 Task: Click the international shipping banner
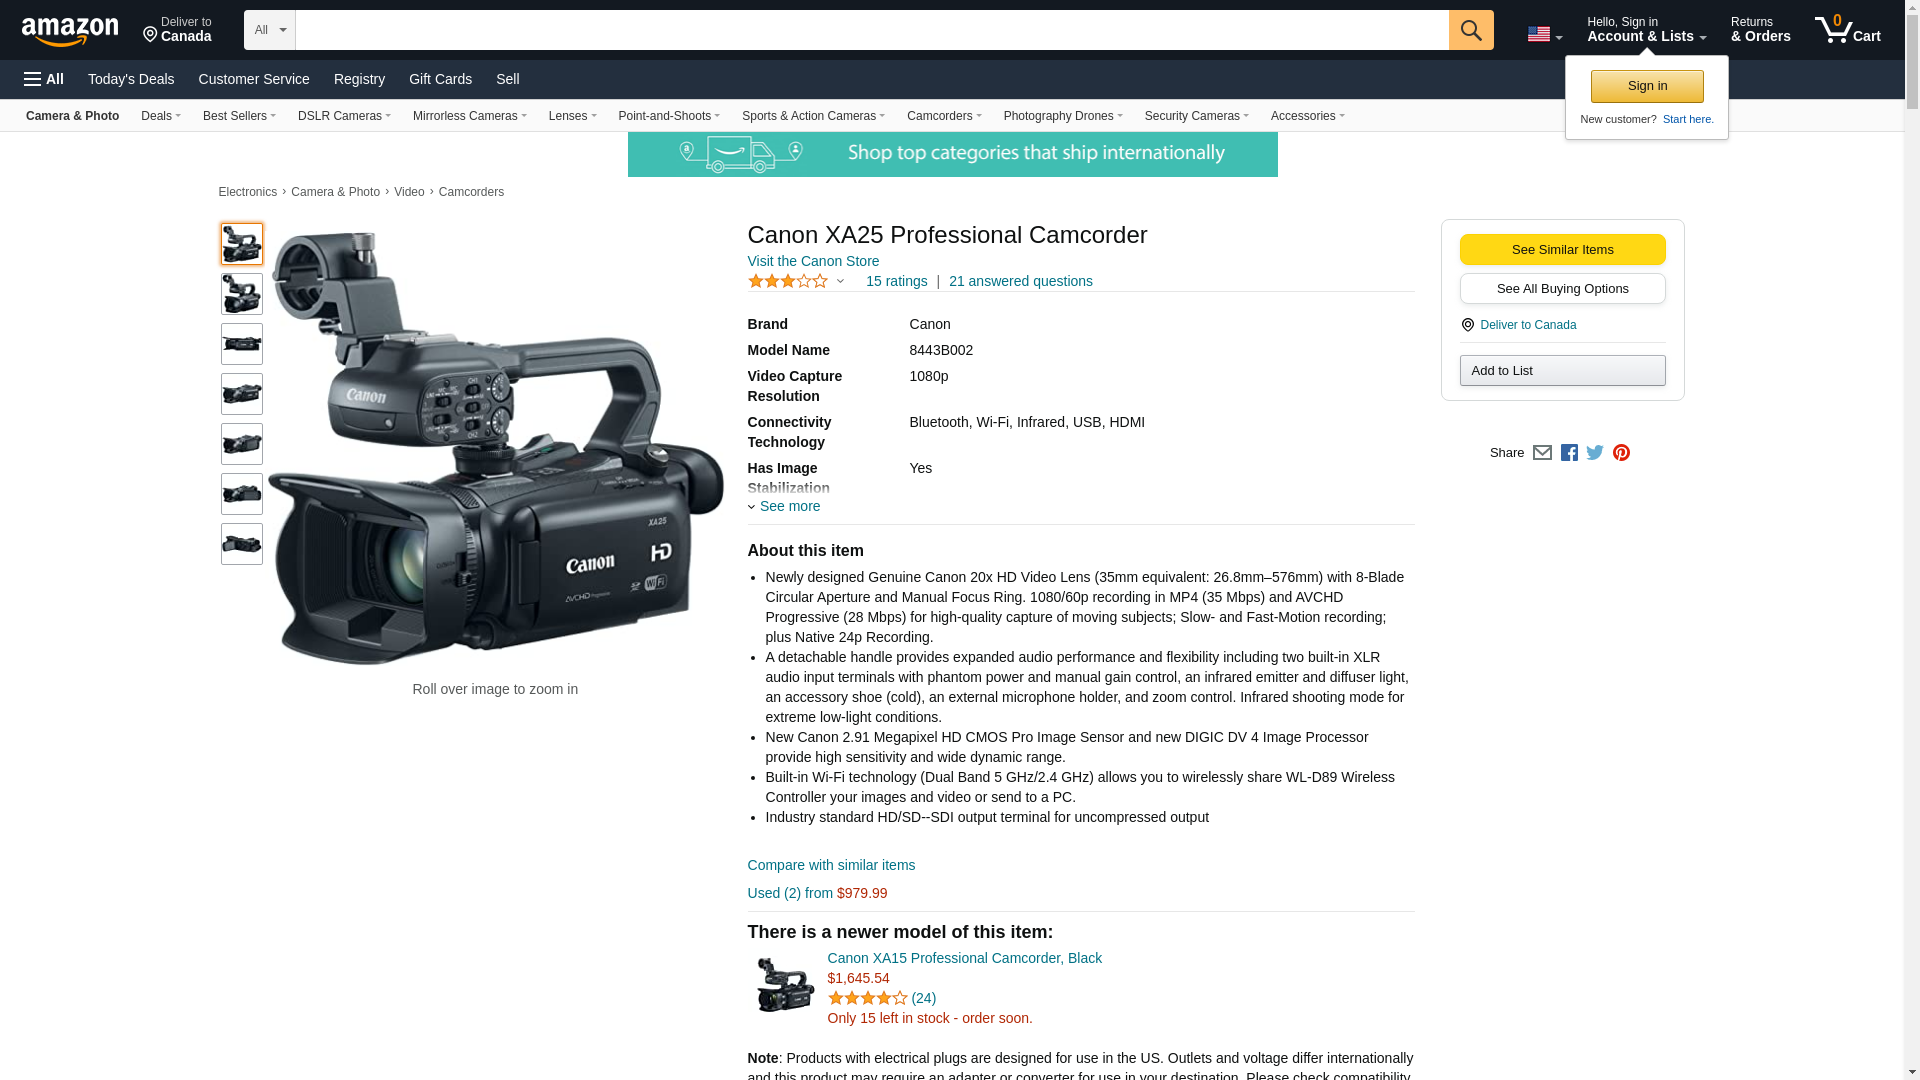[x=952, y=155]
